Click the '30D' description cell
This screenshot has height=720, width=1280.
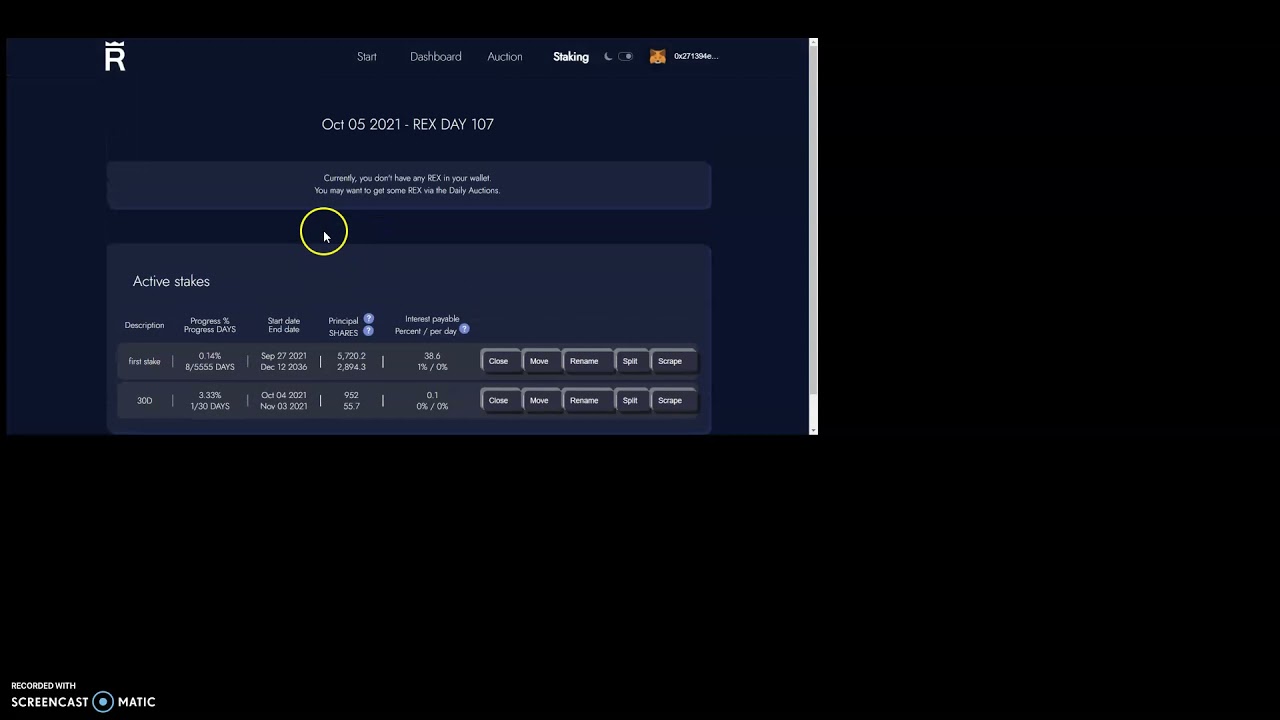(144, 400)
